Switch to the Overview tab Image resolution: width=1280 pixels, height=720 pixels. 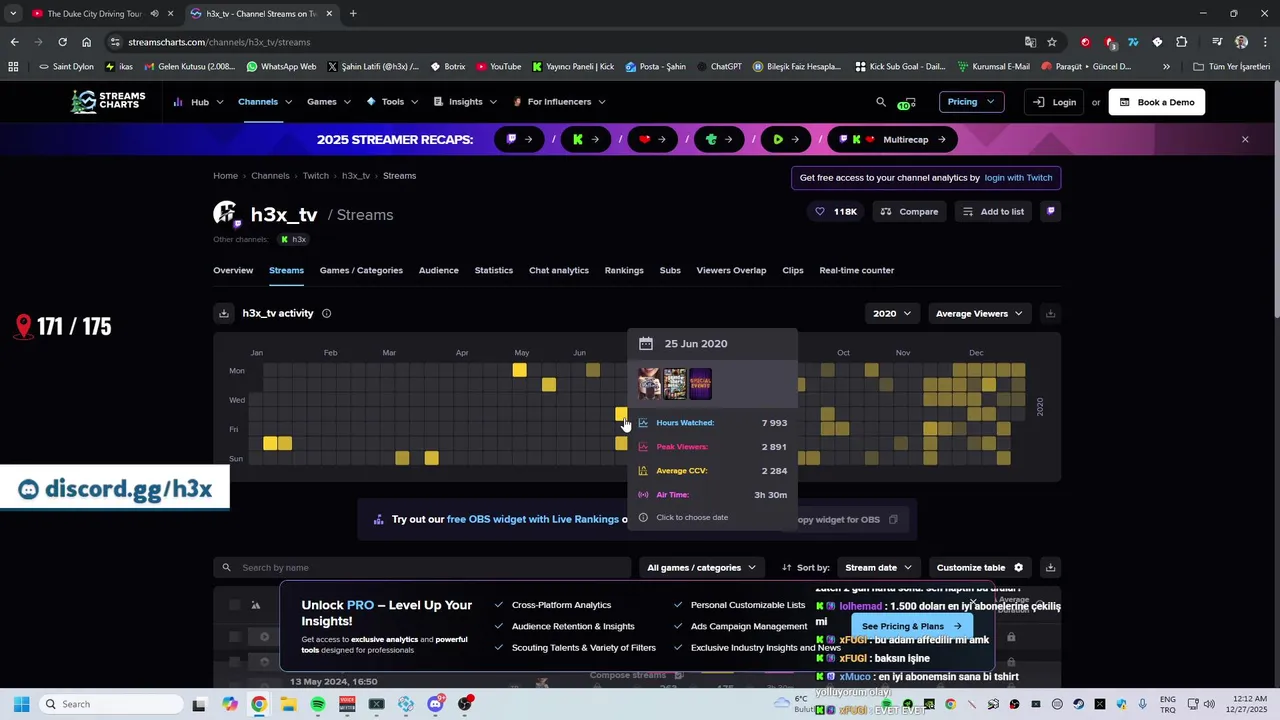pos(233,270)
